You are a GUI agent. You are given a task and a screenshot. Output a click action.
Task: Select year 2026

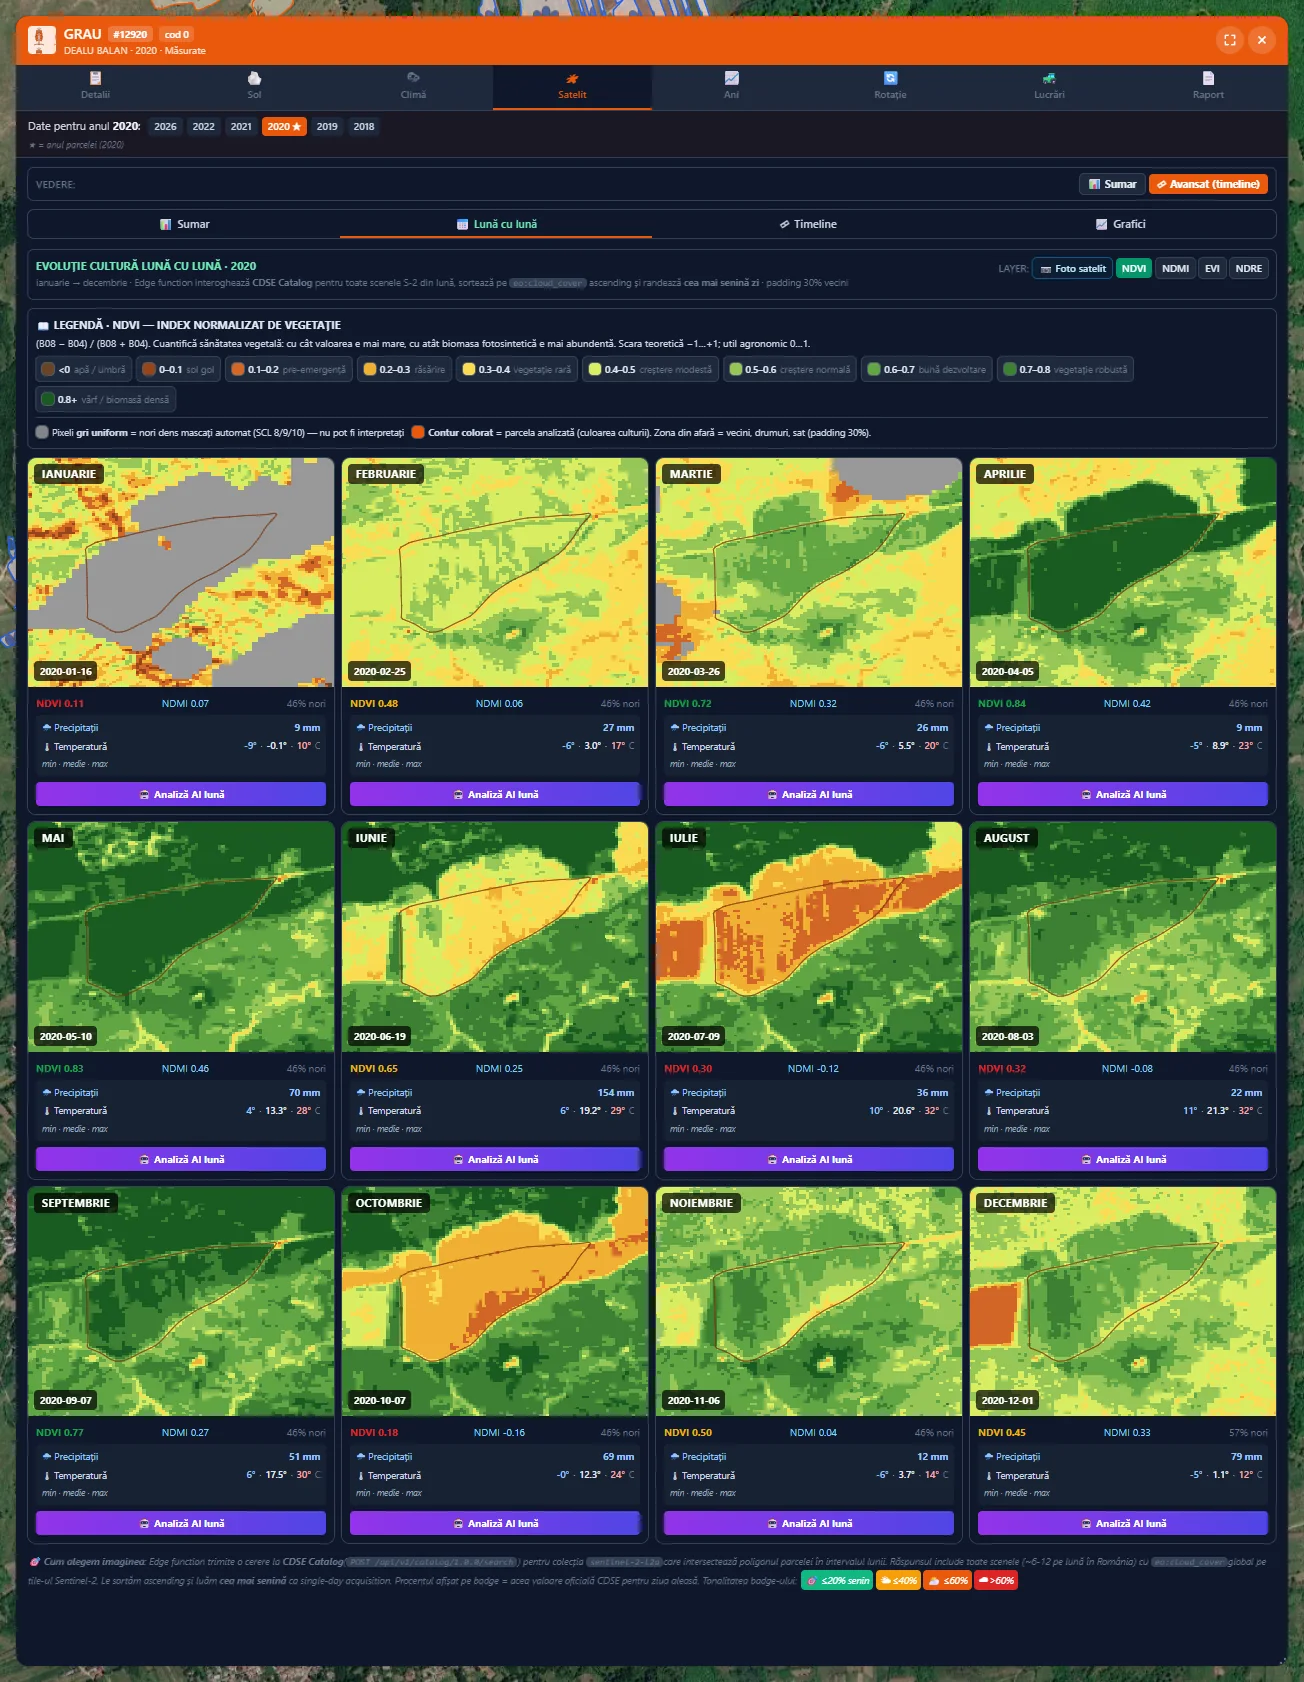click(165, 127)
